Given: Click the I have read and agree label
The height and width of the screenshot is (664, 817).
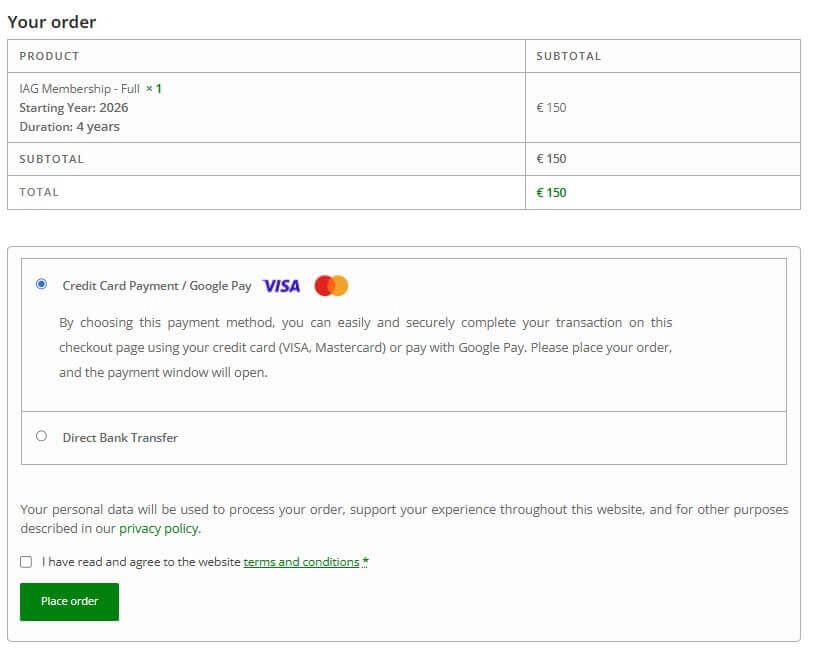Looking at the screenshot, I should [x=141, y=562].
